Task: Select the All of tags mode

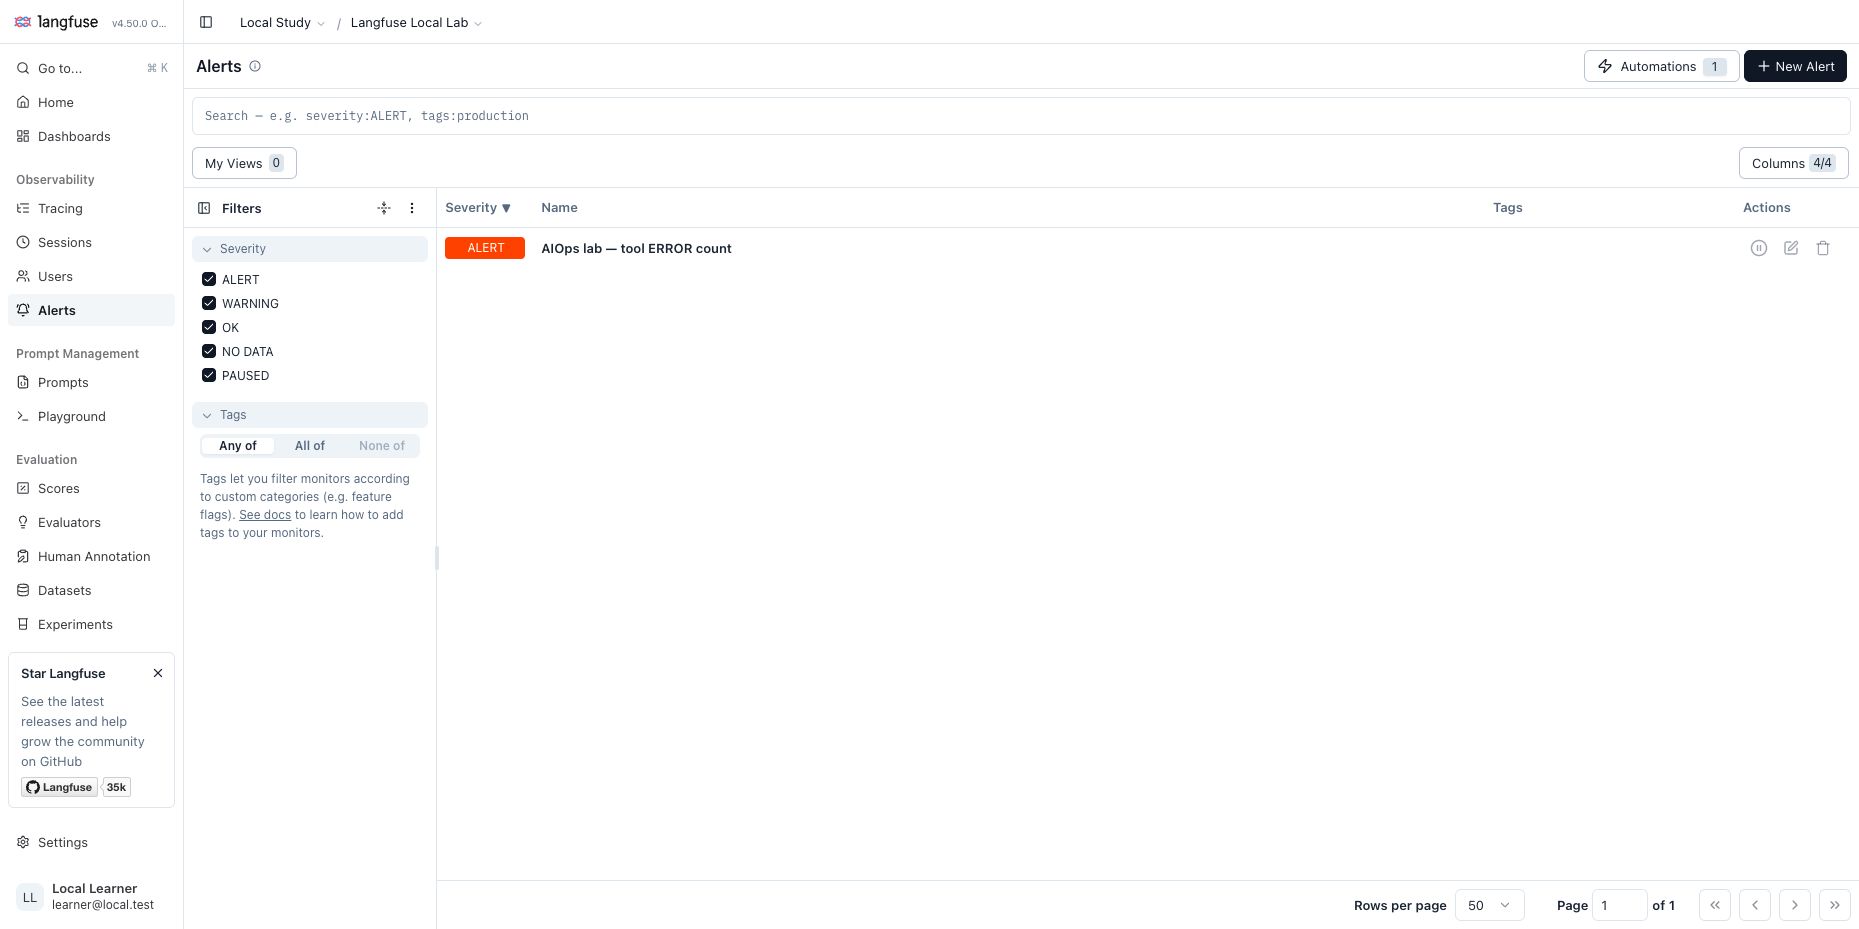Action: (310, 446)
